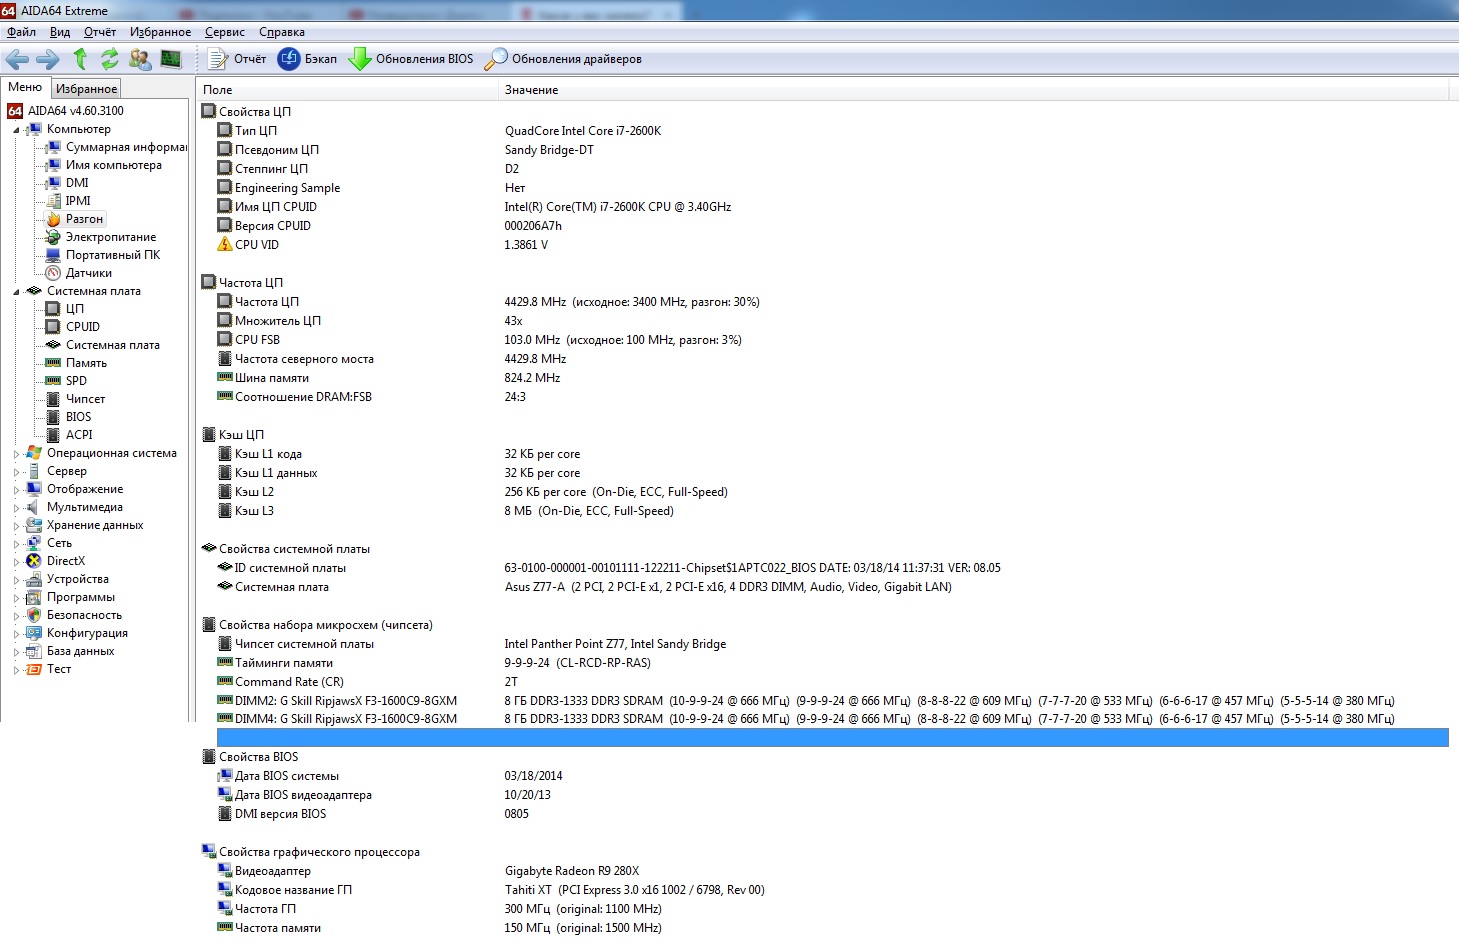Select Имя компьютера tree item

[x=113, y=165]
